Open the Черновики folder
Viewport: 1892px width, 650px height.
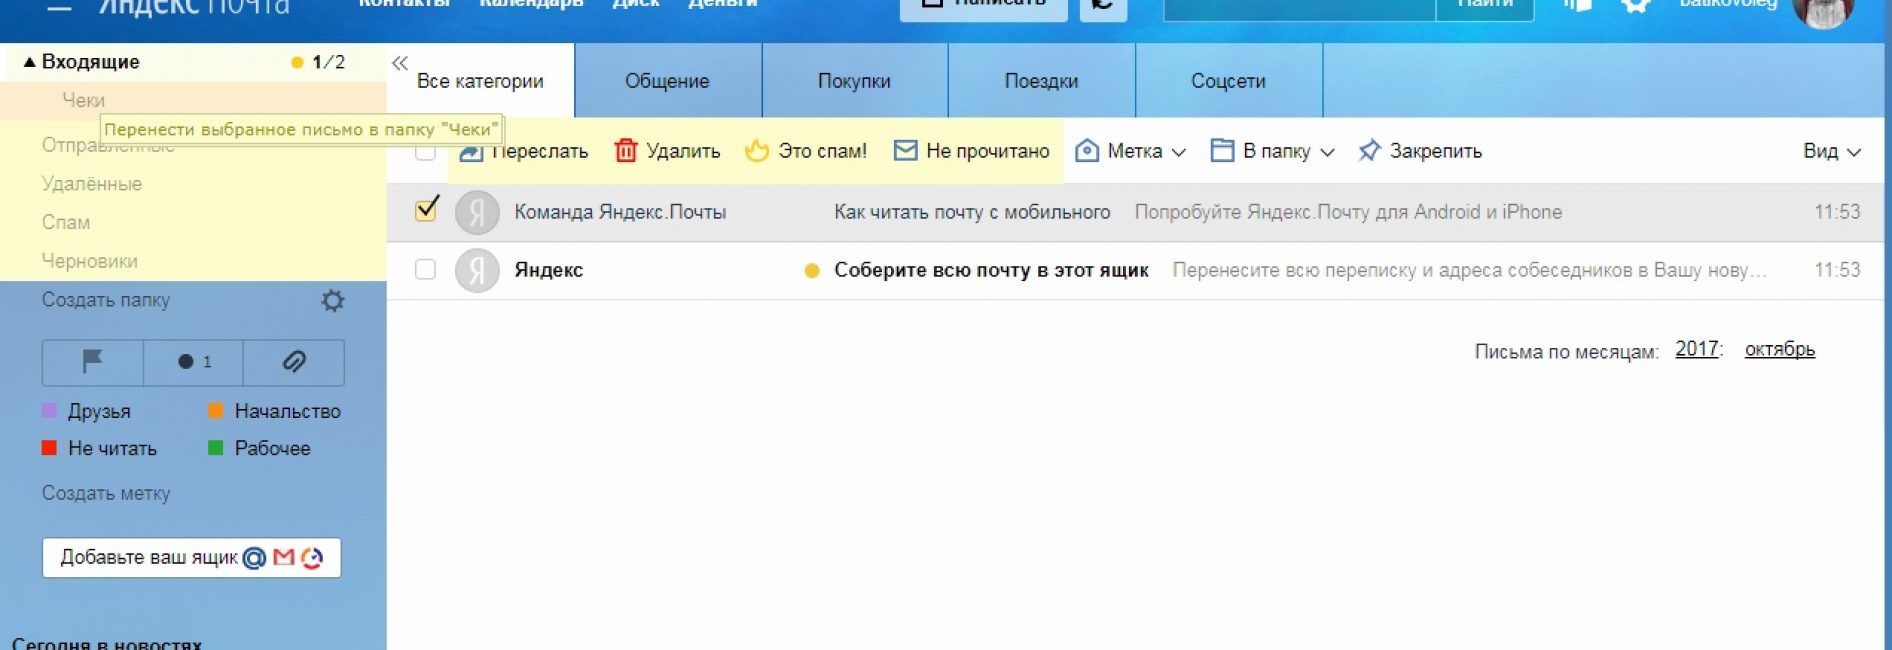pyautogui.click(x=90, y=261)
